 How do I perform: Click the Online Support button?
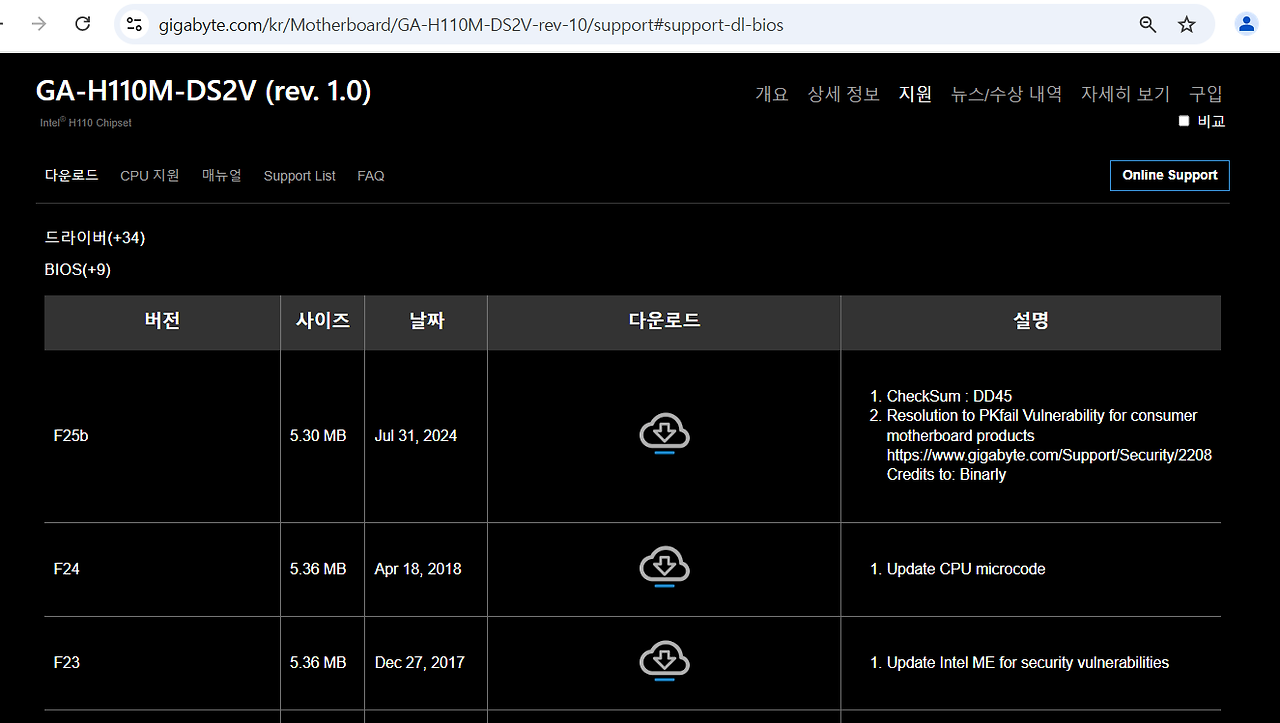[1170, 175]
